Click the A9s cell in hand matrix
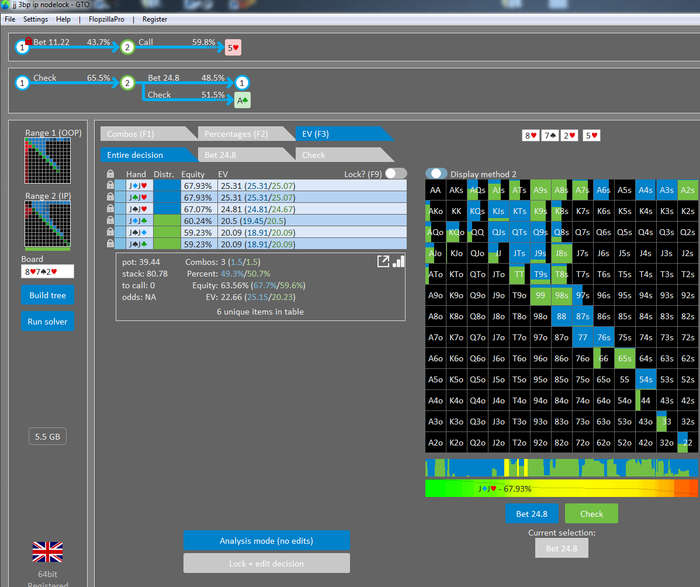700x587 pixels. (x=540, y=190)
